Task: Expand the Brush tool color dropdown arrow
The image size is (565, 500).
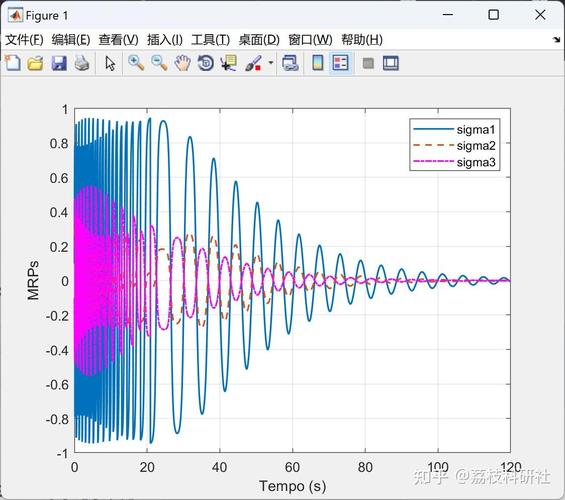Action: click(271, 63)
